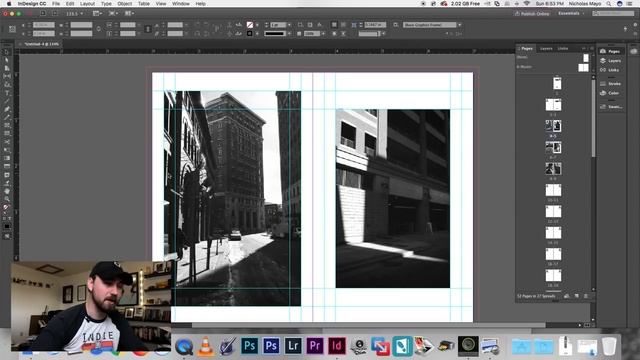This screenshot has width=640, height=360.
Task: Click the X position input field
Action: coord(44,25)
